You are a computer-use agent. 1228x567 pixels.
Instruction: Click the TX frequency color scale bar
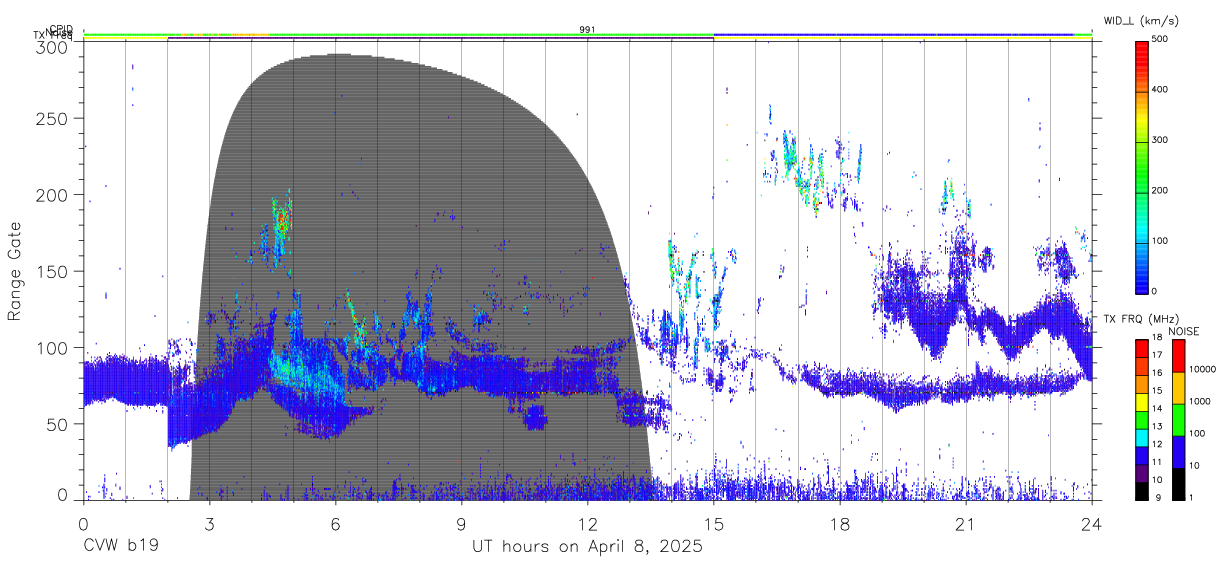(1142, 419)
